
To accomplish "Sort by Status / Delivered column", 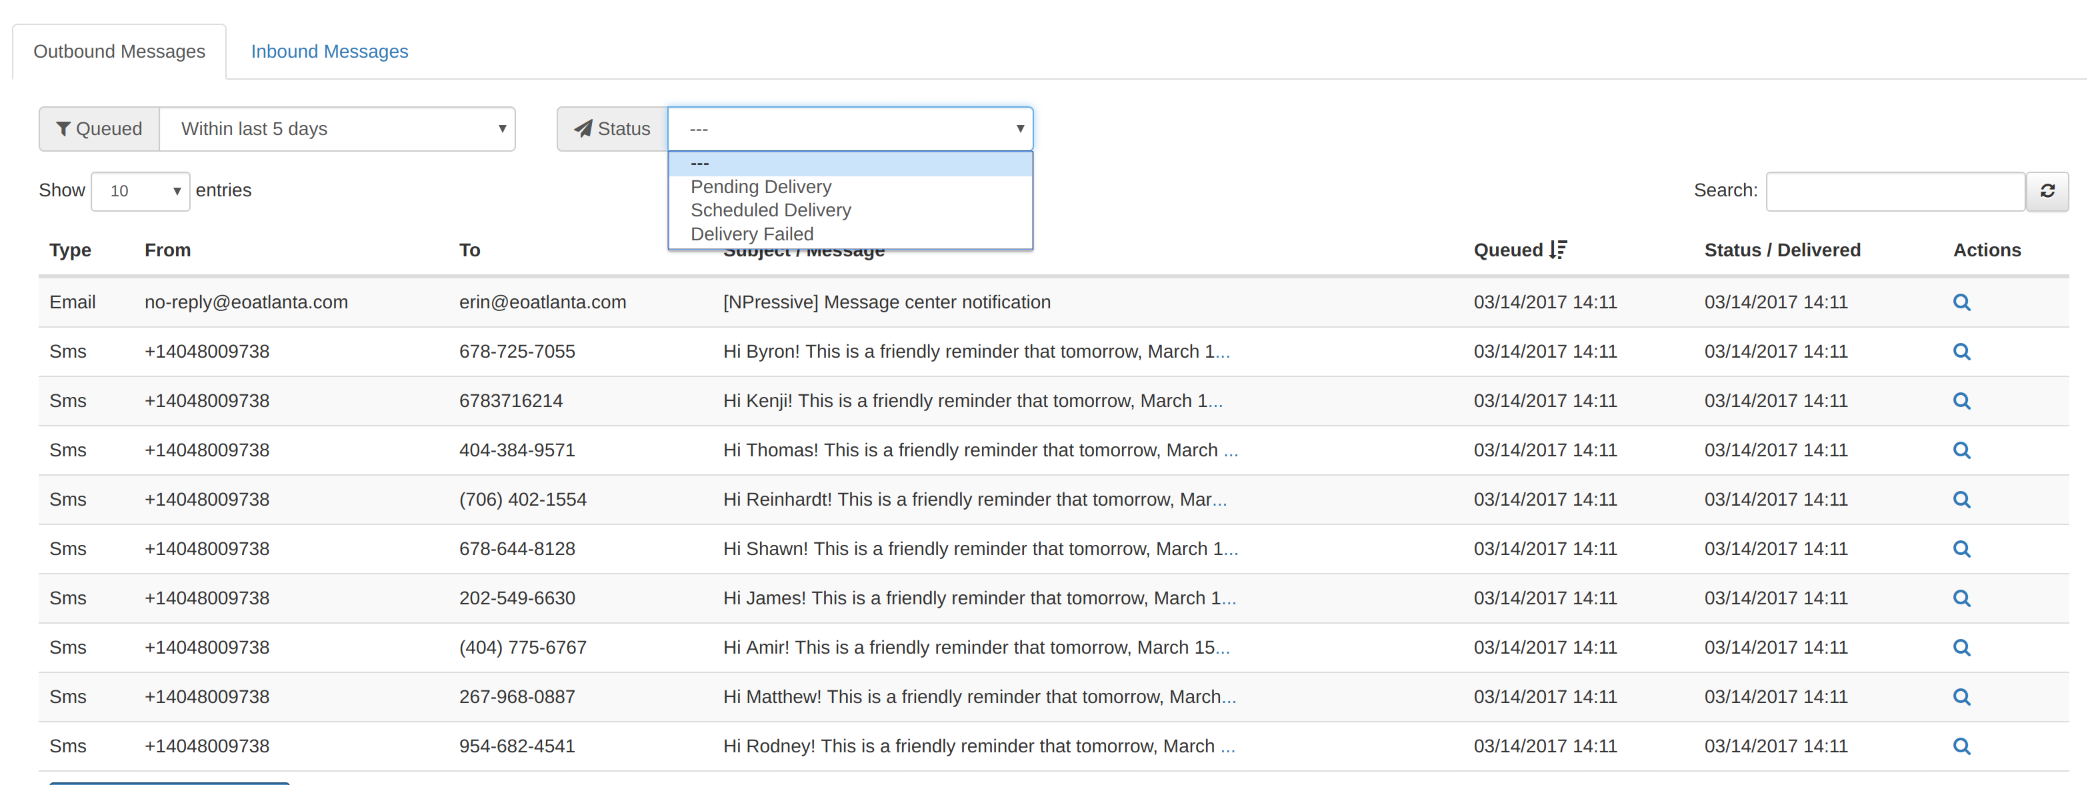I will pos(1782,250).
